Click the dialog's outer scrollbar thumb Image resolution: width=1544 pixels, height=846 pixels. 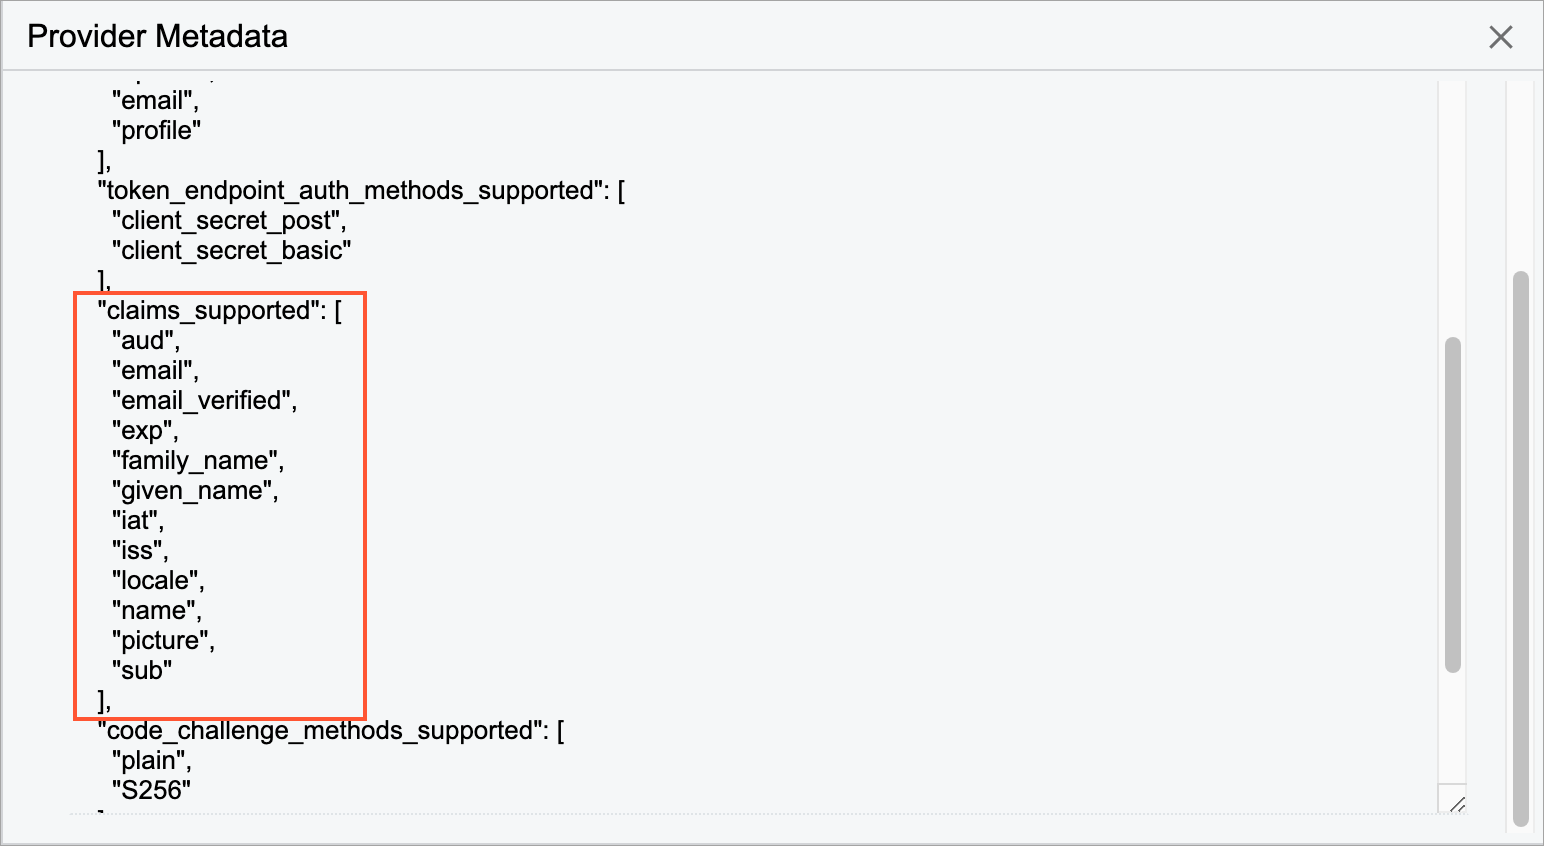[x=1521, y=548]
